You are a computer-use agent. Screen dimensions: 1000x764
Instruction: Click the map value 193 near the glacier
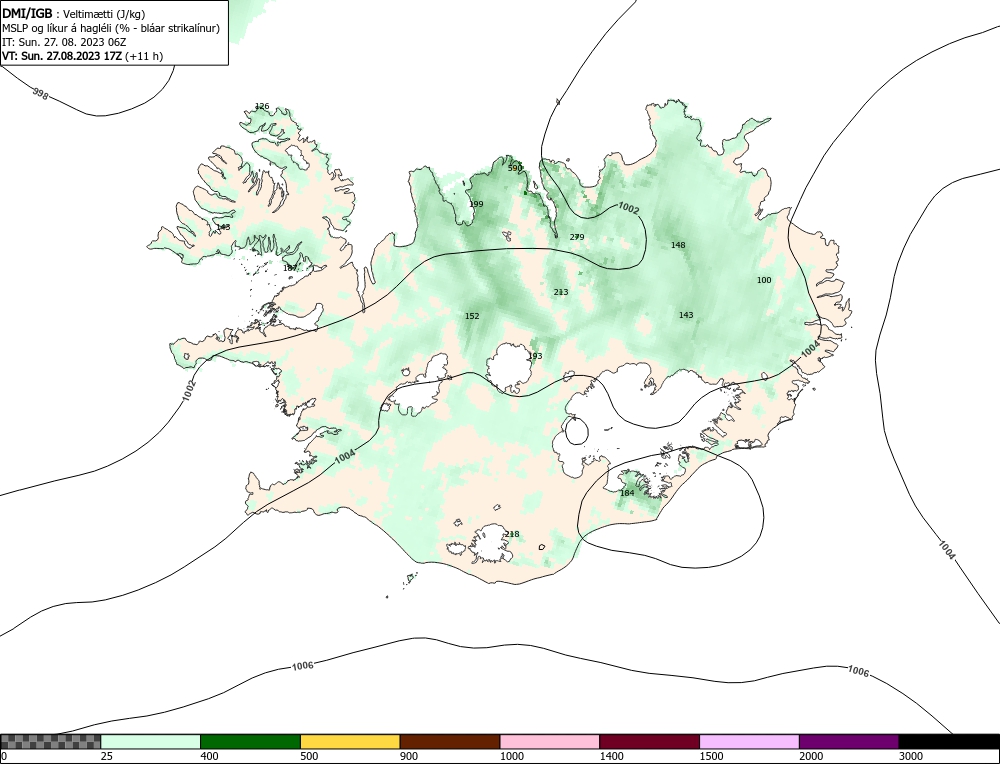(x=535, y=356)
